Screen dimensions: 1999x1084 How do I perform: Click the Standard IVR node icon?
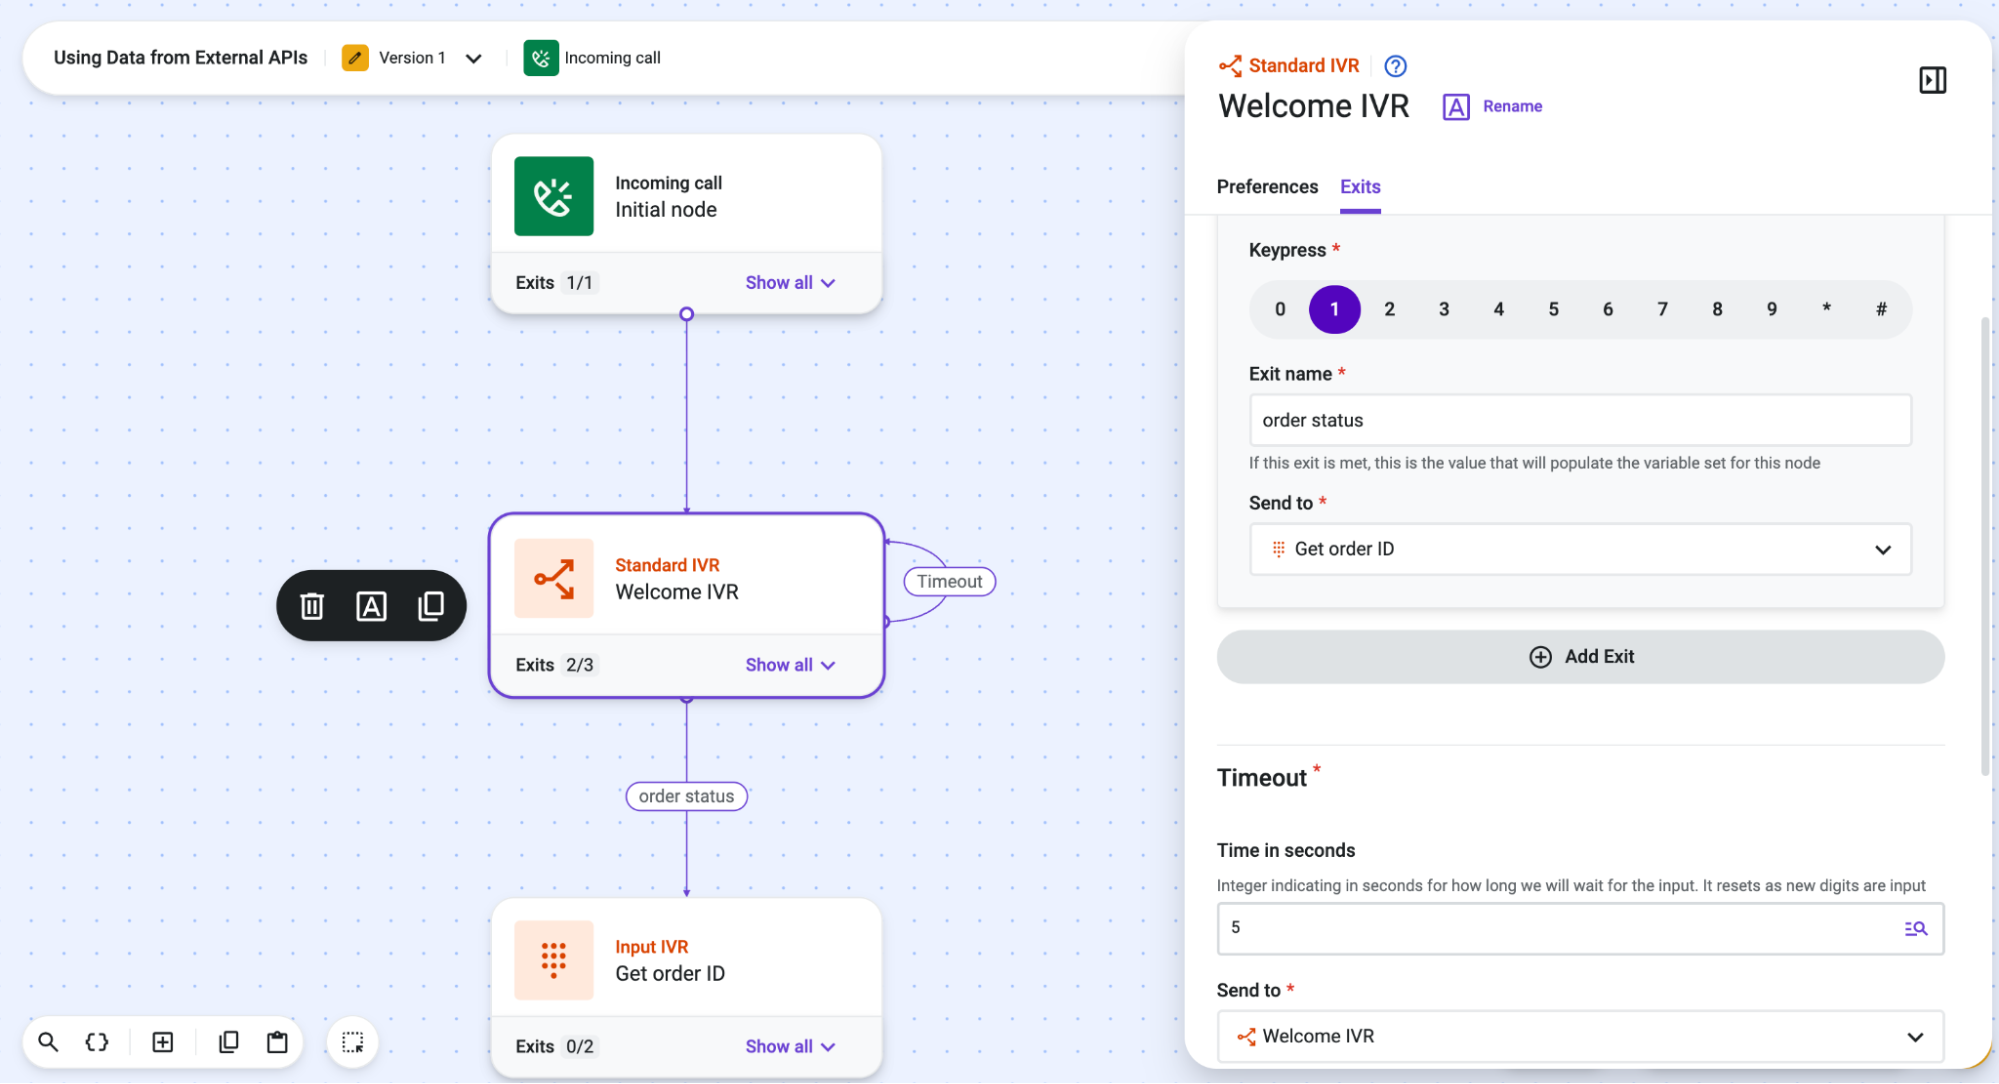(x=554, y=578)
